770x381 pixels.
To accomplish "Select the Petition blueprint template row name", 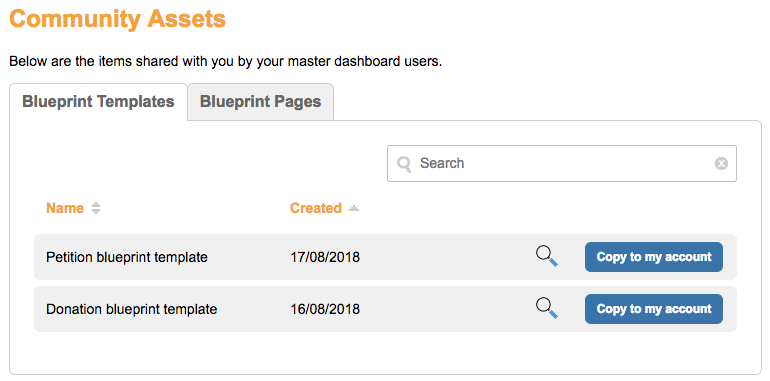I will (127, 257).
